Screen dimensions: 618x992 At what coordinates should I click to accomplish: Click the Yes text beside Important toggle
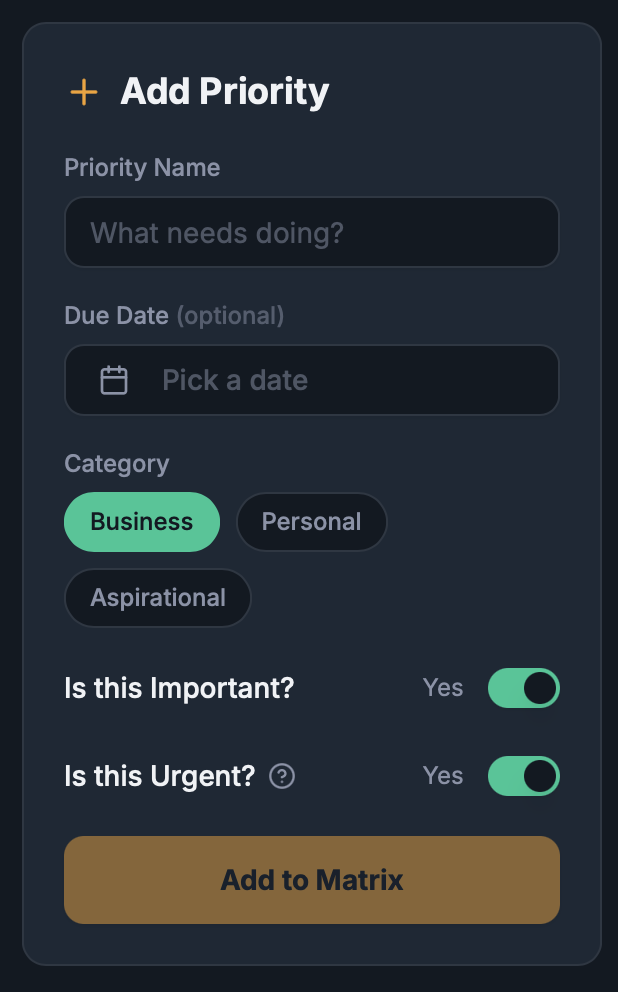coord(443,688)
